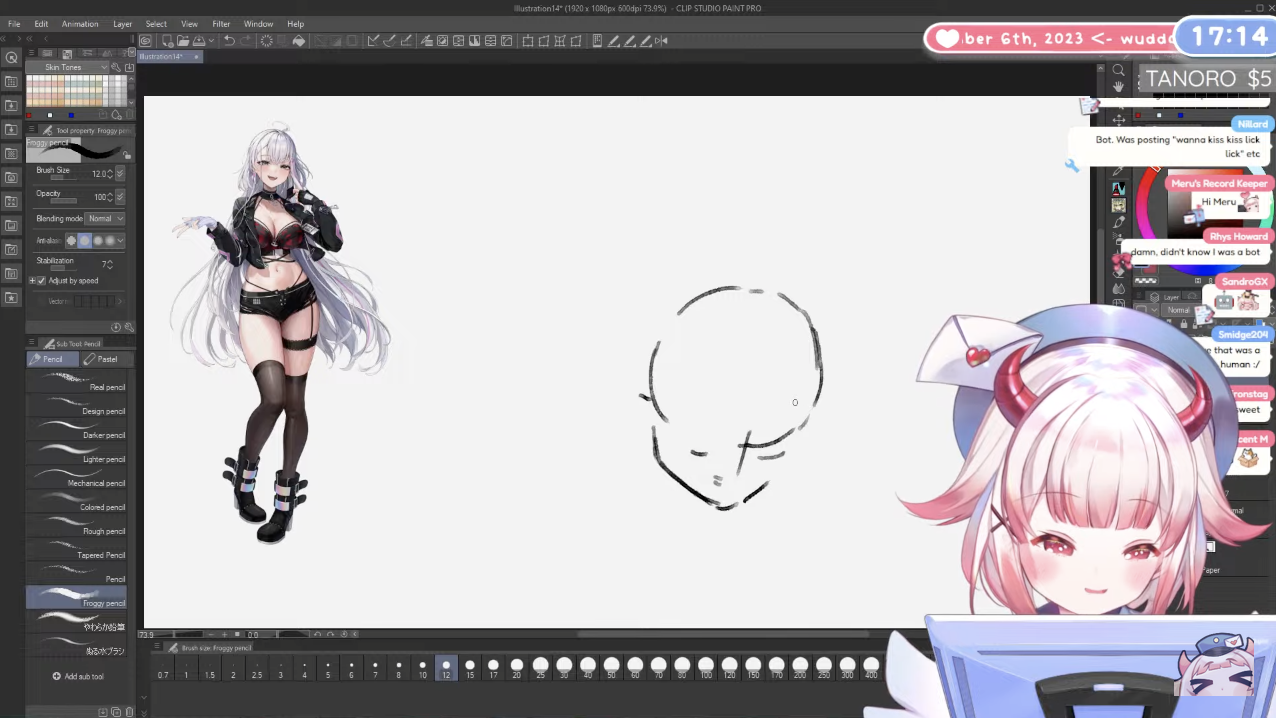Viewport: 1276px width, 718px height.
Task: Toggle the Adjust by speed checkbox
Action: (x=42, y=281)
